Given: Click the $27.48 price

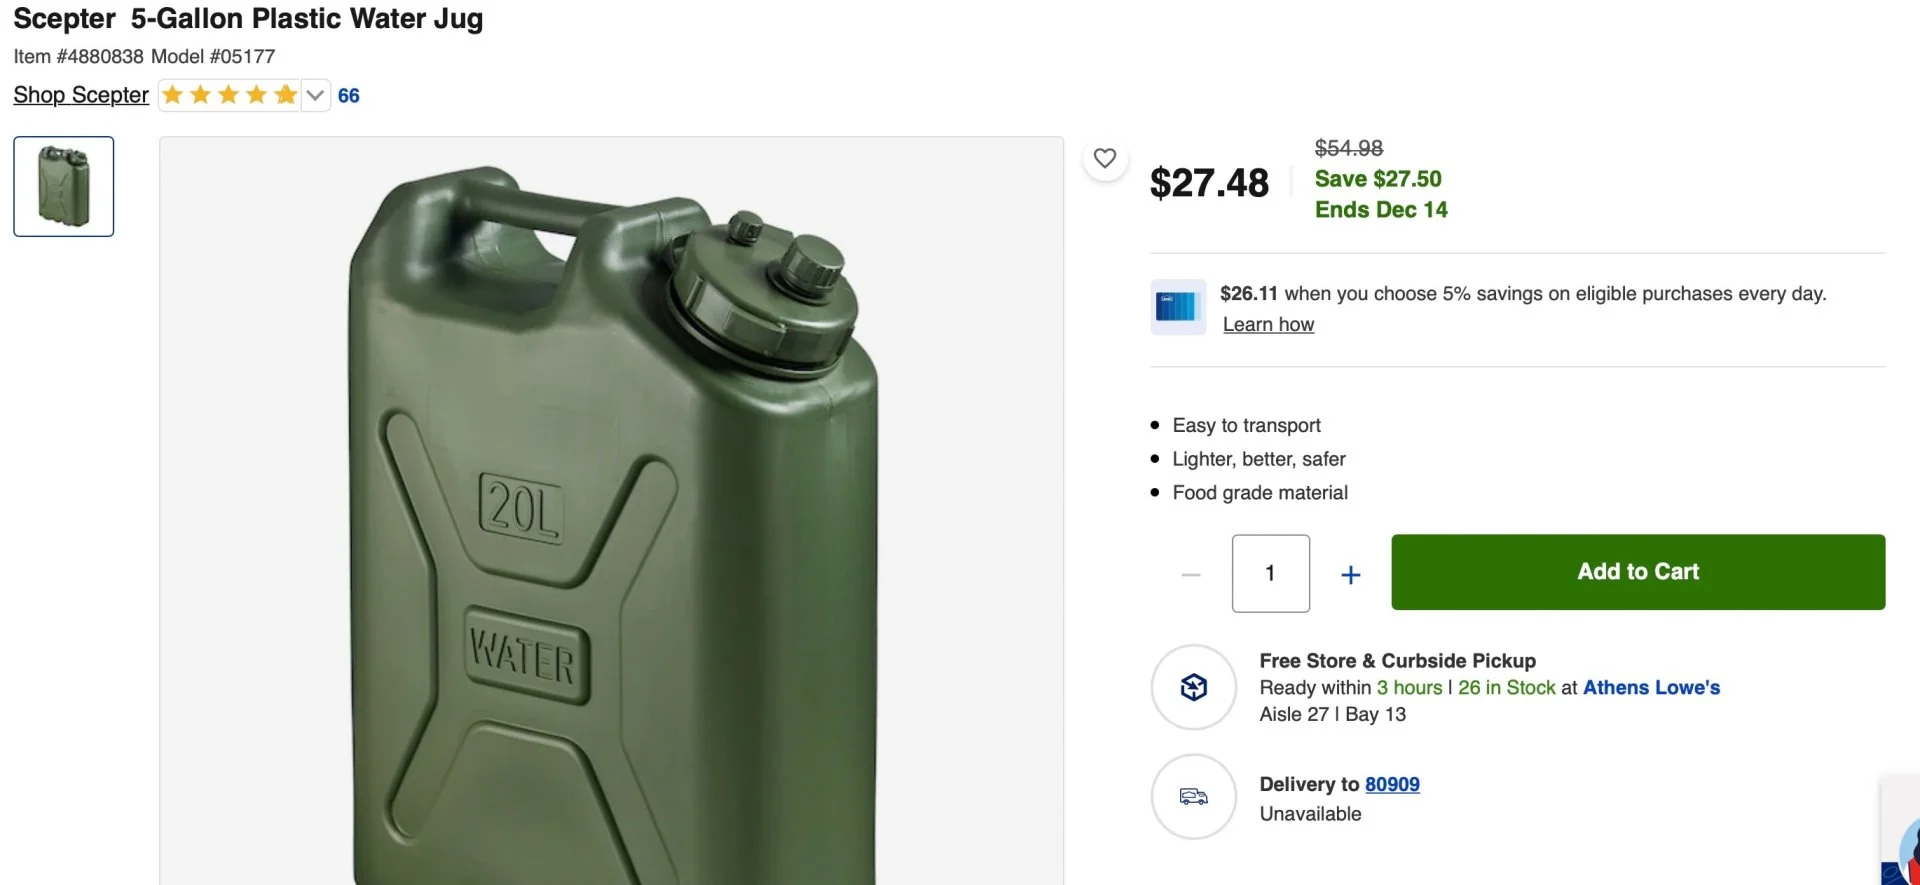Looking at the screenshot, I should tap(1209, 183).
